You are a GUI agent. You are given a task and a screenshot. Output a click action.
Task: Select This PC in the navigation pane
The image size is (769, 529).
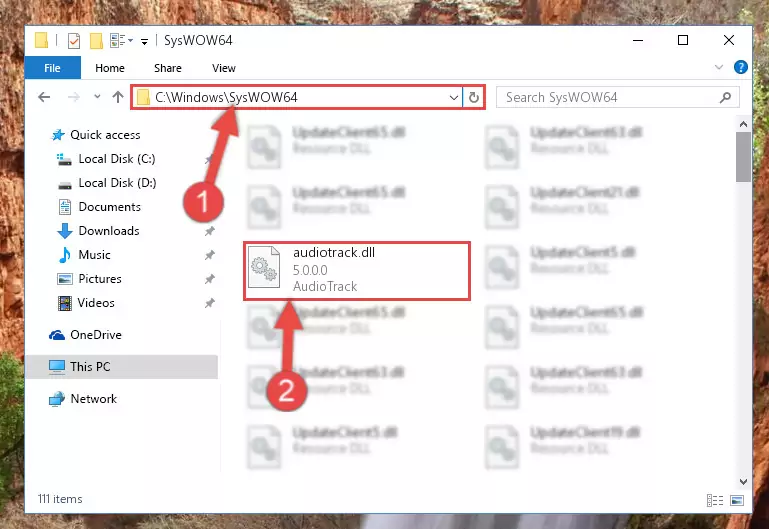pos(122,367)
